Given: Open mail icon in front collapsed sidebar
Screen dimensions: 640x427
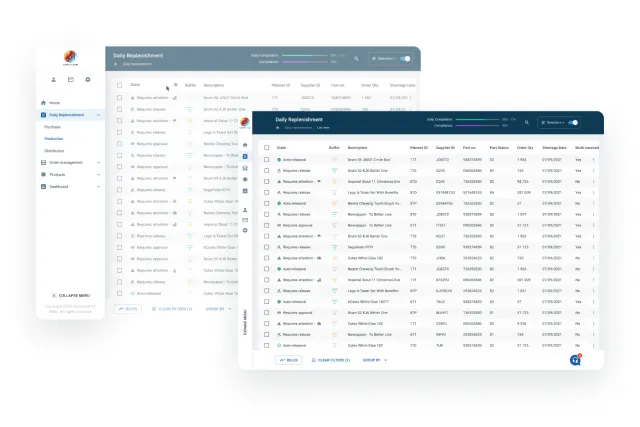Looking at the screenshot, I should click(245, 220).
